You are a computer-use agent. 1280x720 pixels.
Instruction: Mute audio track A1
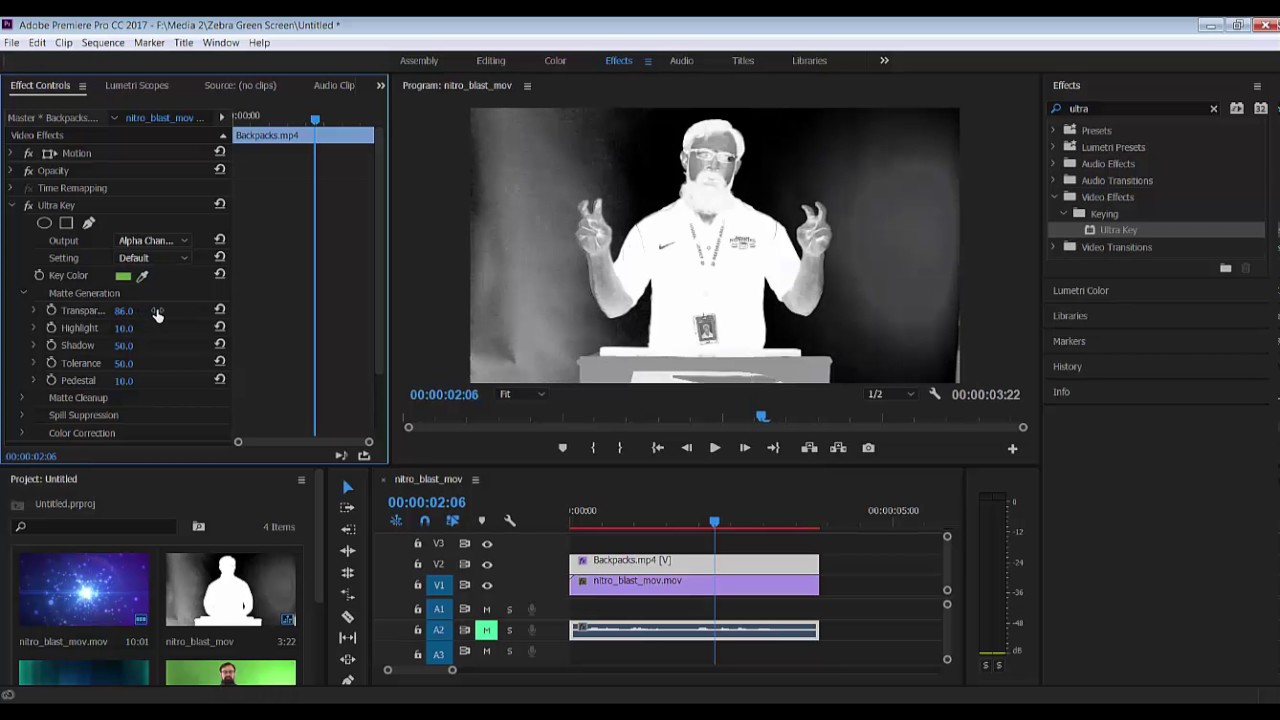[x=487, y=609]
